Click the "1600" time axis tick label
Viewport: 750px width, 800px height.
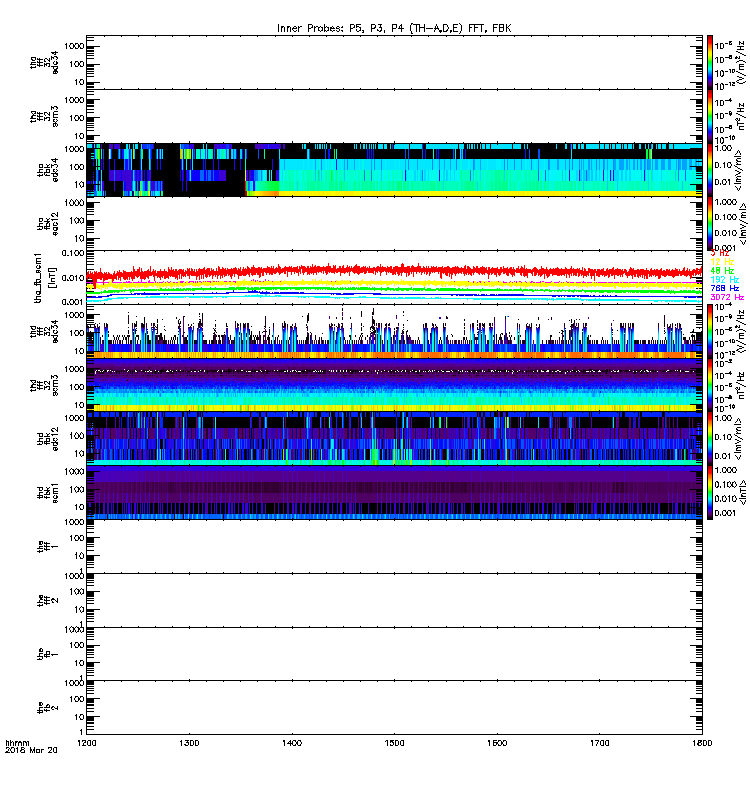(x=497, y=743)
